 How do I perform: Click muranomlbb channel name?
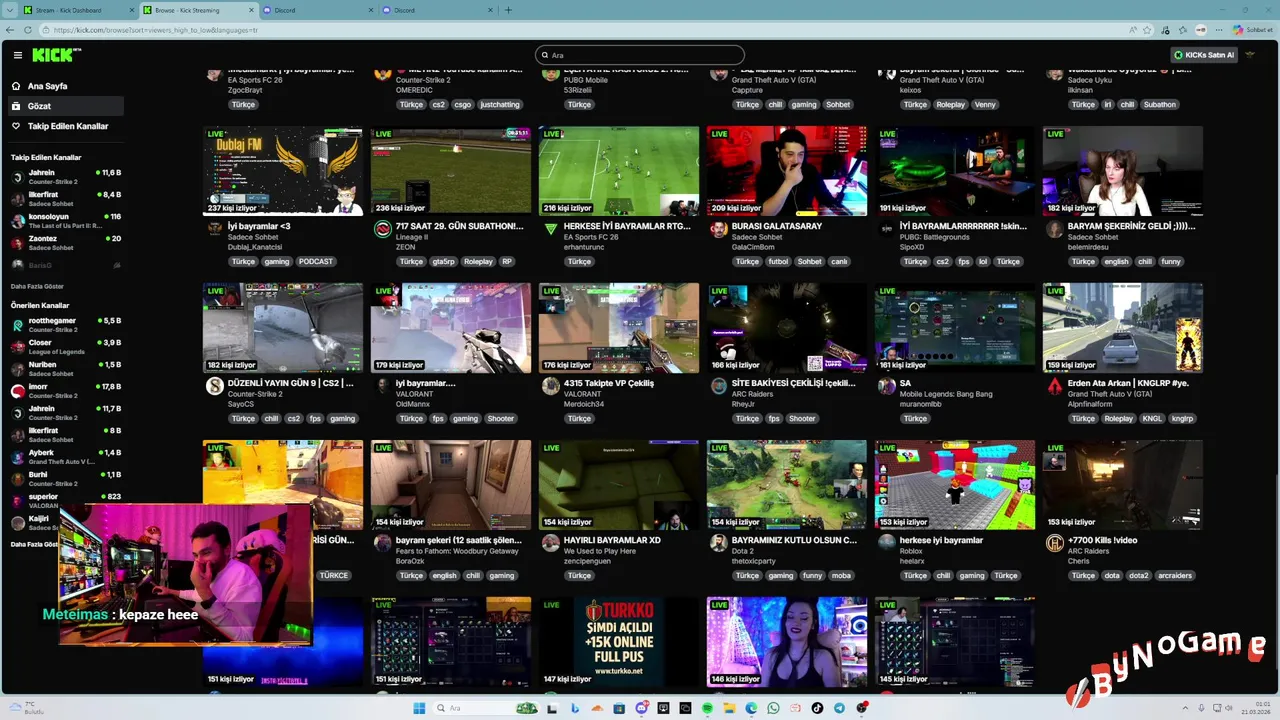click(920, 404)
